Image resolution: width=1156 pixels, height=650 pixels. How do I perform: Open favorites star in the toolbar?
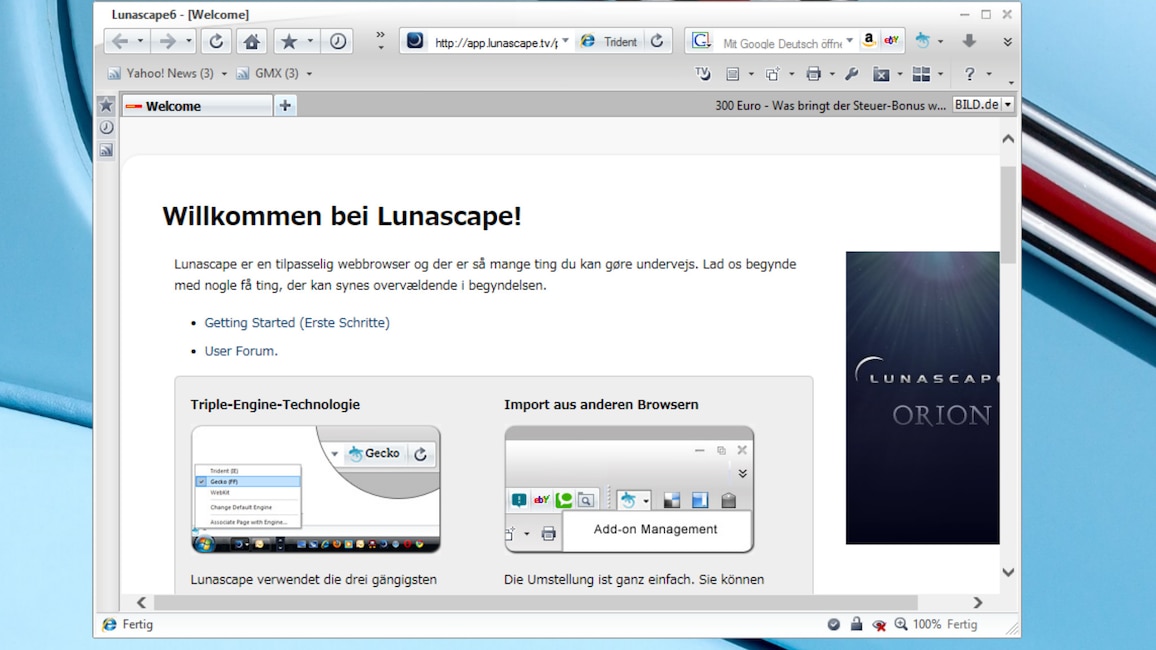point(289,41)
